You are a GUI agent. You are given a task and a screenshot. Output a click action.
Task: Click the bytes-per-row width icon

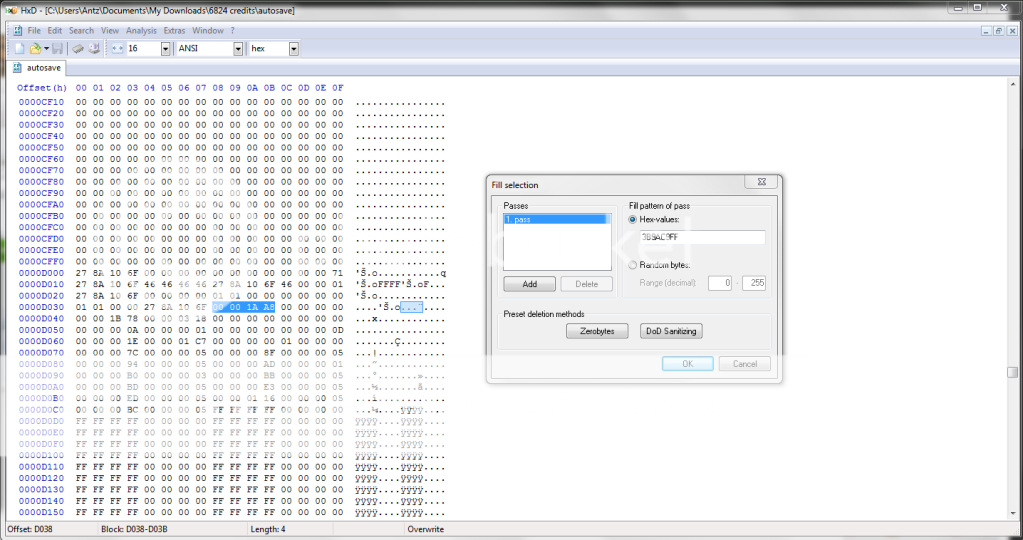[x=116, y=48]
